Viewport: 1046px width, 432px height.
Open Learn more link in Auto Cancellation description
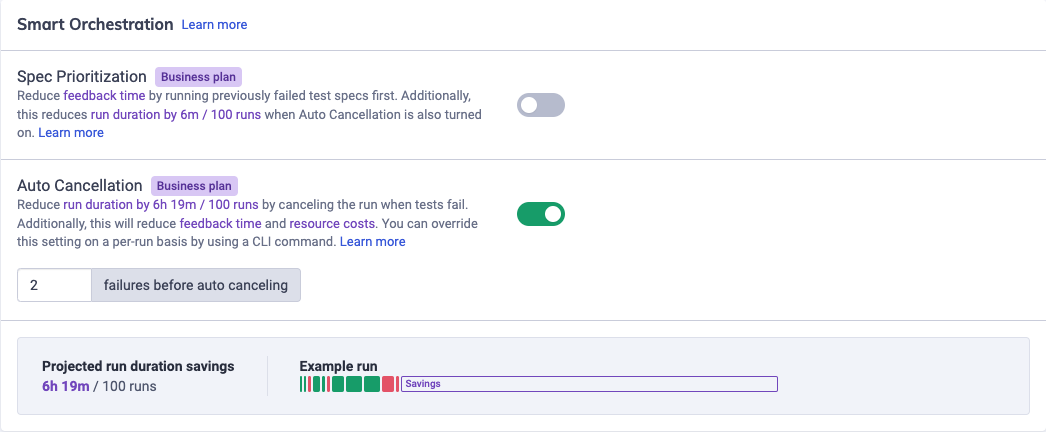coord(372,242)
